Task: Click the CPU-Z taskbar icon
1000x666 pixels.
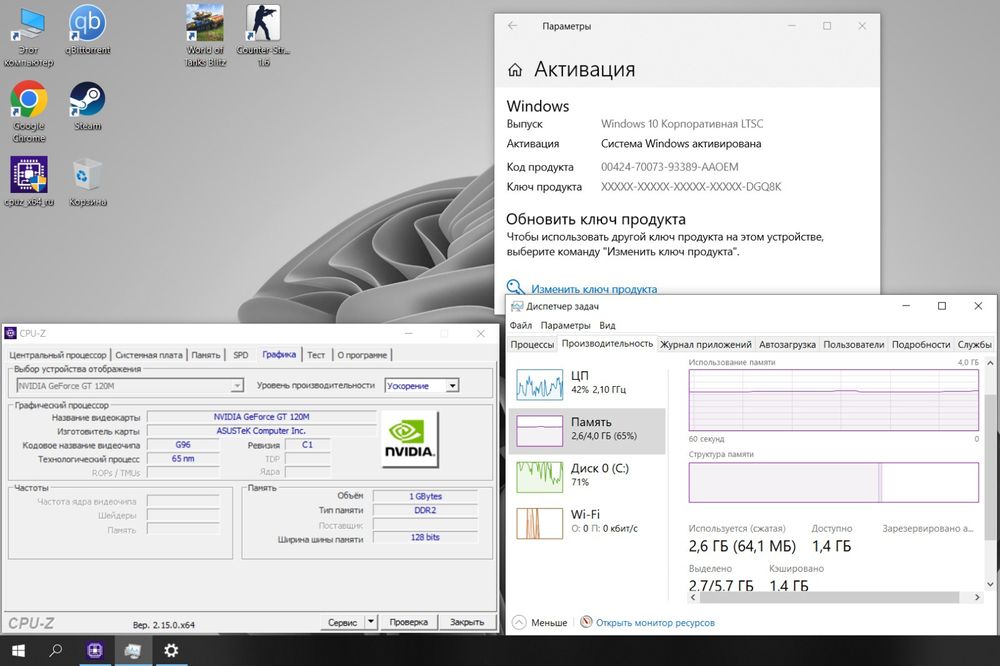Action: [x=95, y=650]
